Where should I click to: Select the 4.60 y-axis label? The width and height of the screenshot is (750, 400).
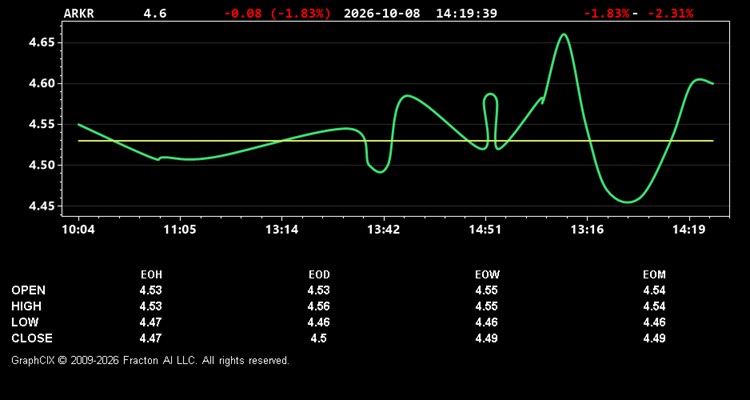tap(42, 84)
